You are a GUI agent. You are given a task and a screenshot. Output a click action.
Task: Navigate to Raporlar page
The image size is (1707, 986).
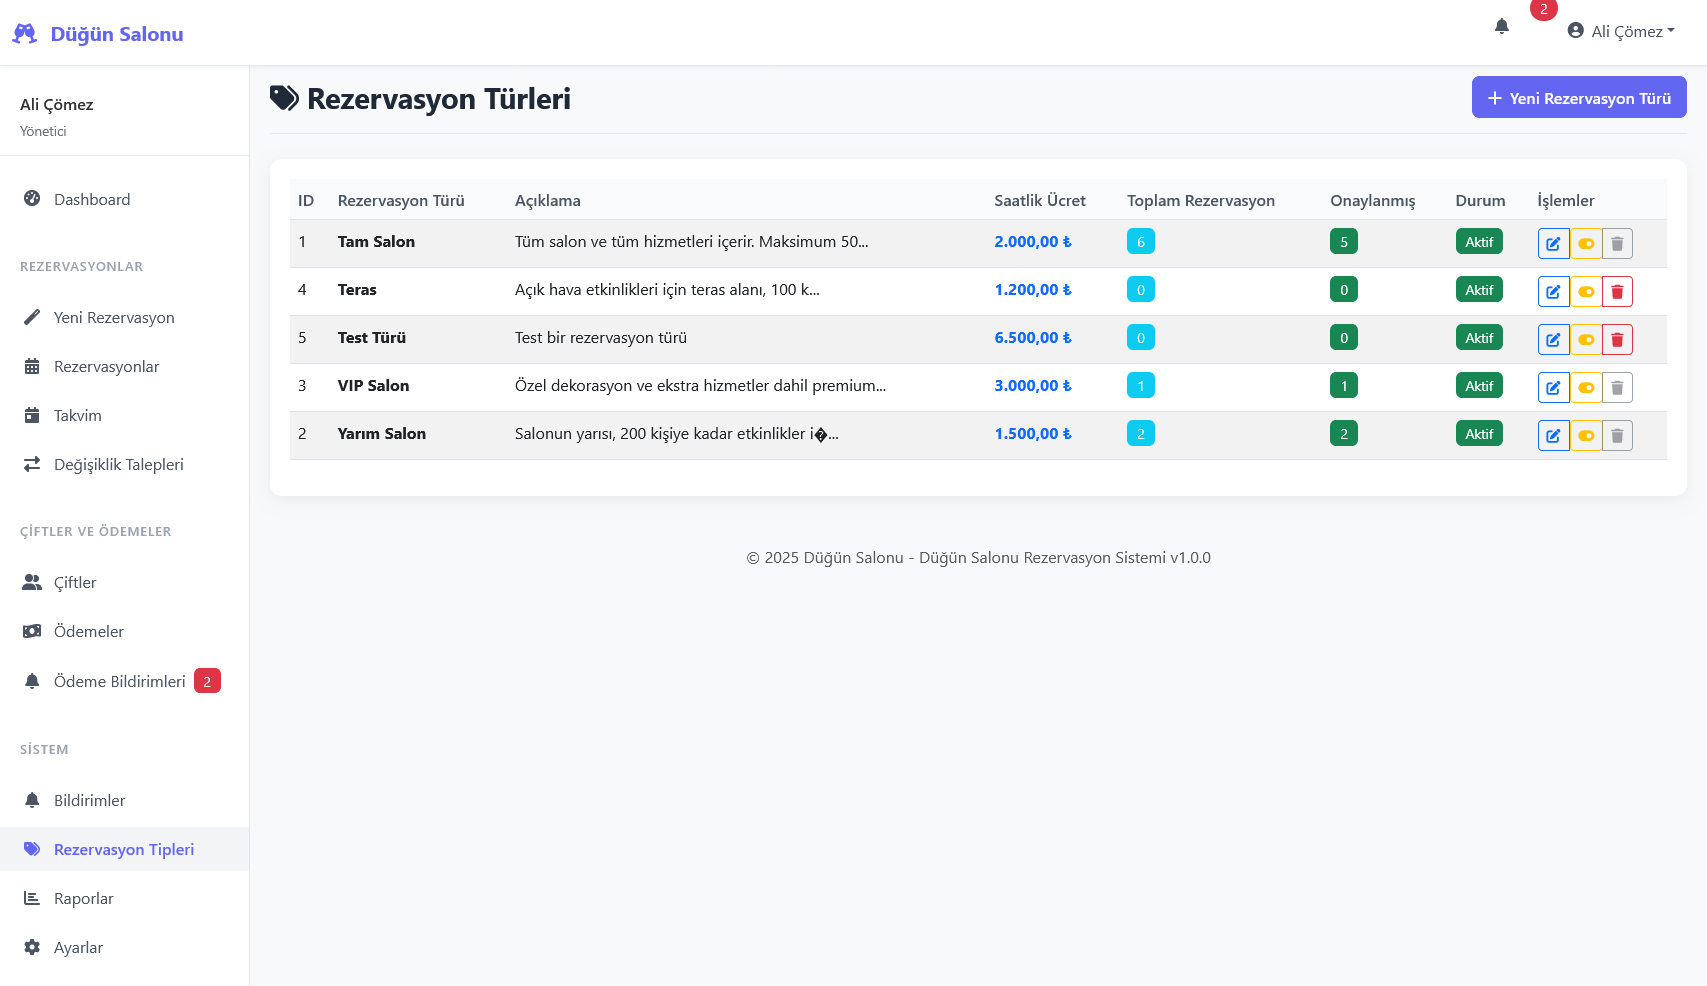tap(84, 898)
